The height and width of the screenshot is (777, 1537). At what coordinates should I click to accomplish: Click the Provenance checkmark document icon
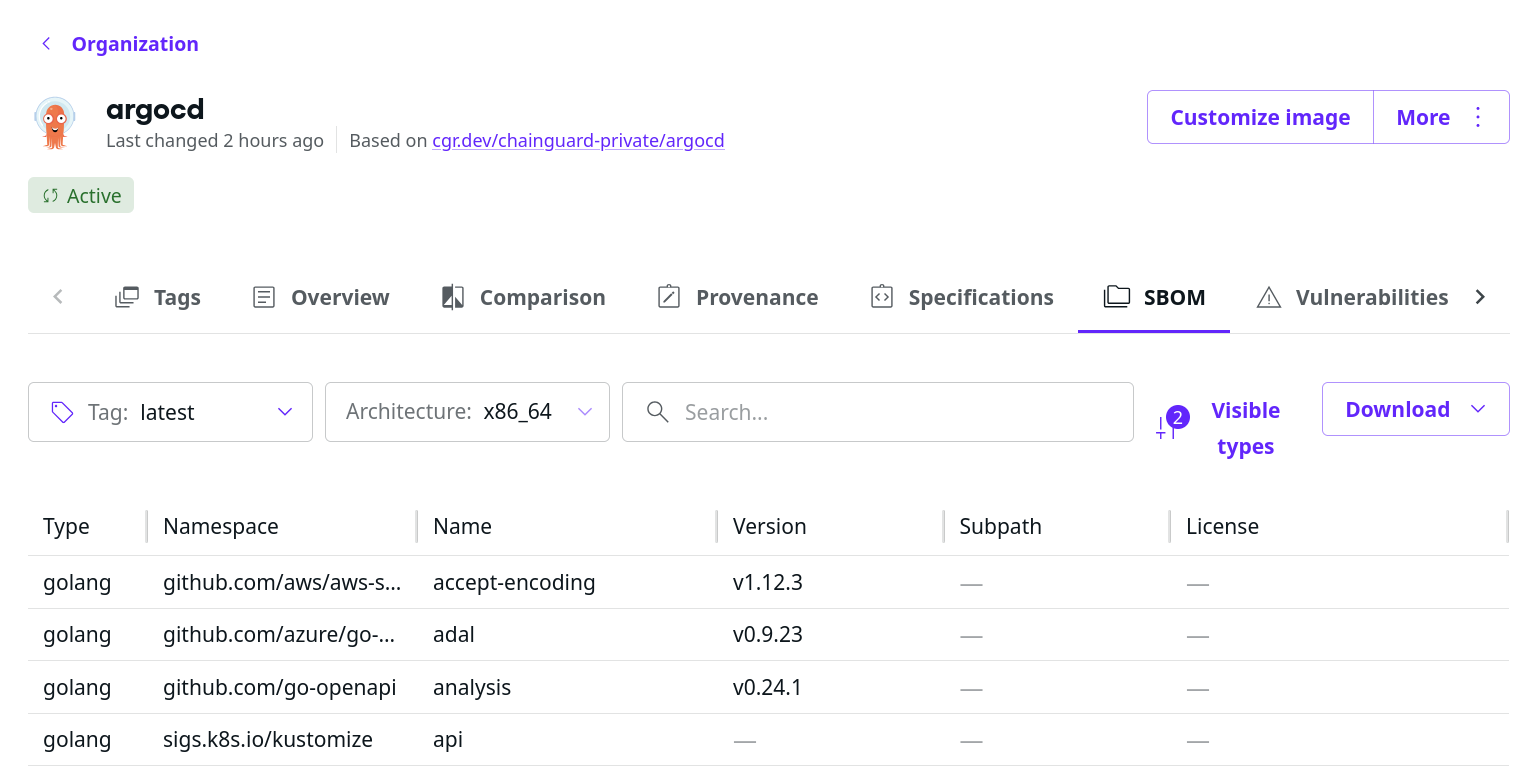click(x=668, y=296)
